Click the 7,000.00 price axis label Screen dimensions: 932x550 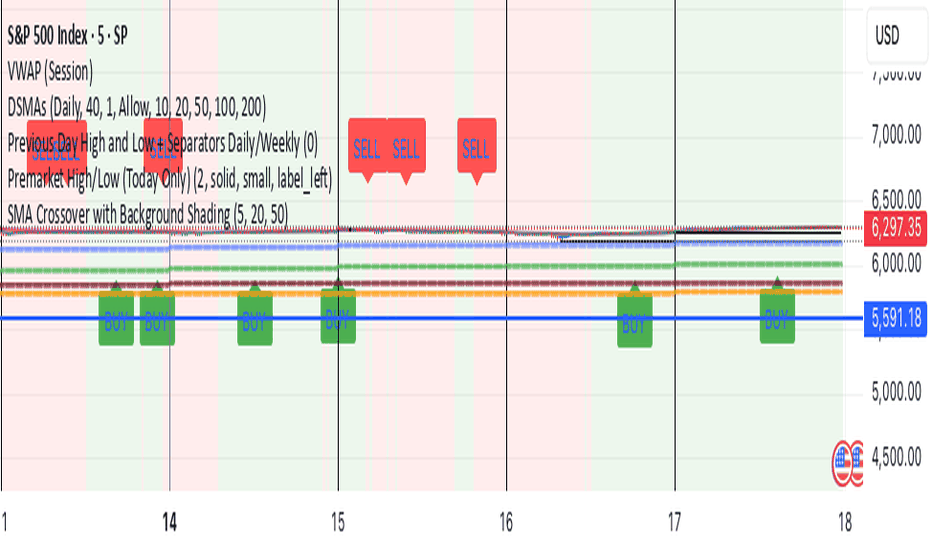point(896,134)
